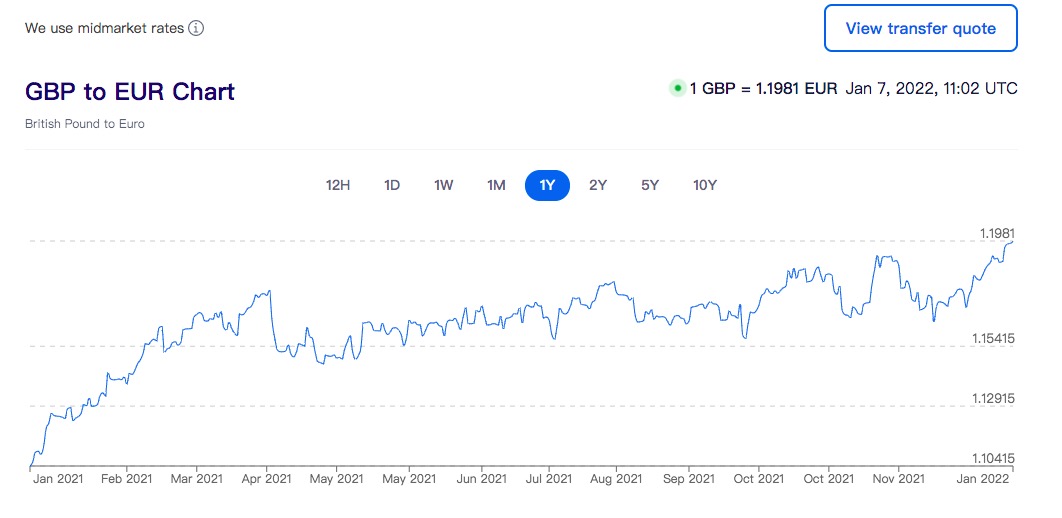Select the 12H time range
The height and width of the screenshot is (518, 1062).
tap(338, 185)
